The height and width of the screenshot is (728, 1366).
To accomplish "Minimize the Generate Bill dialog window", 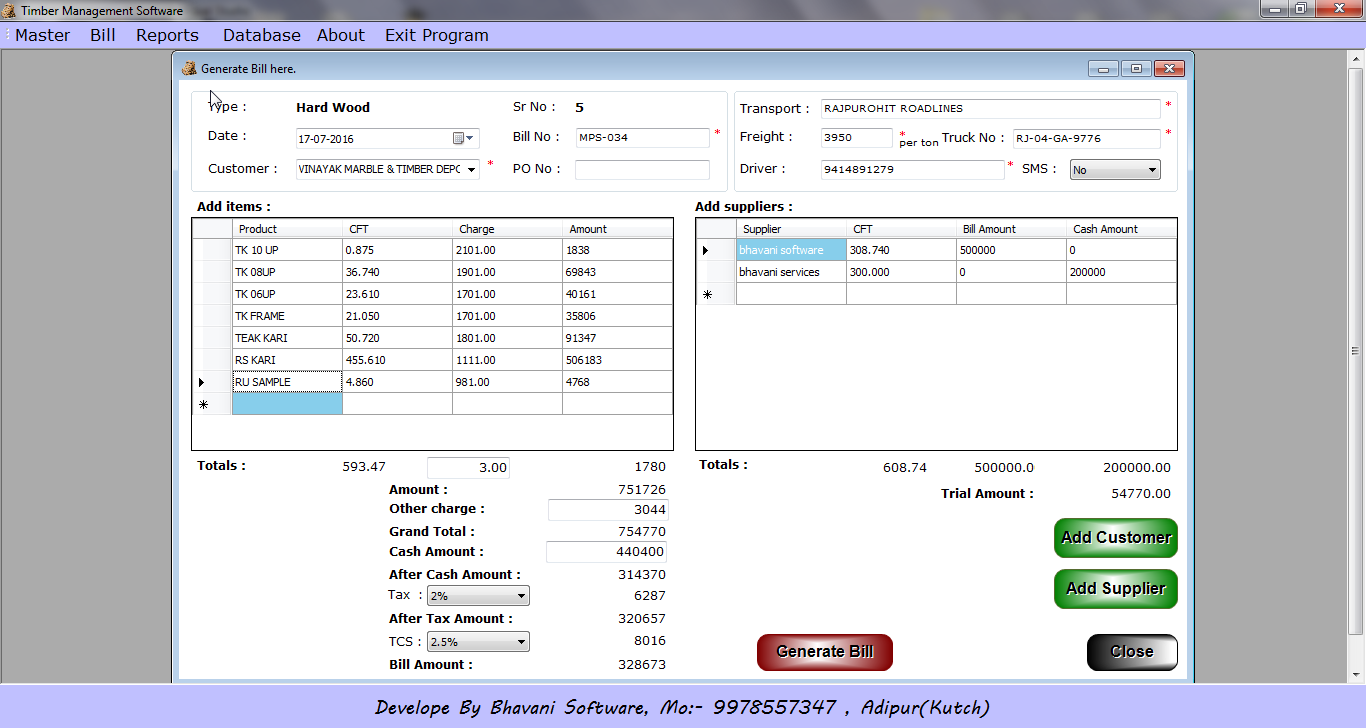I will [1104, 69].
